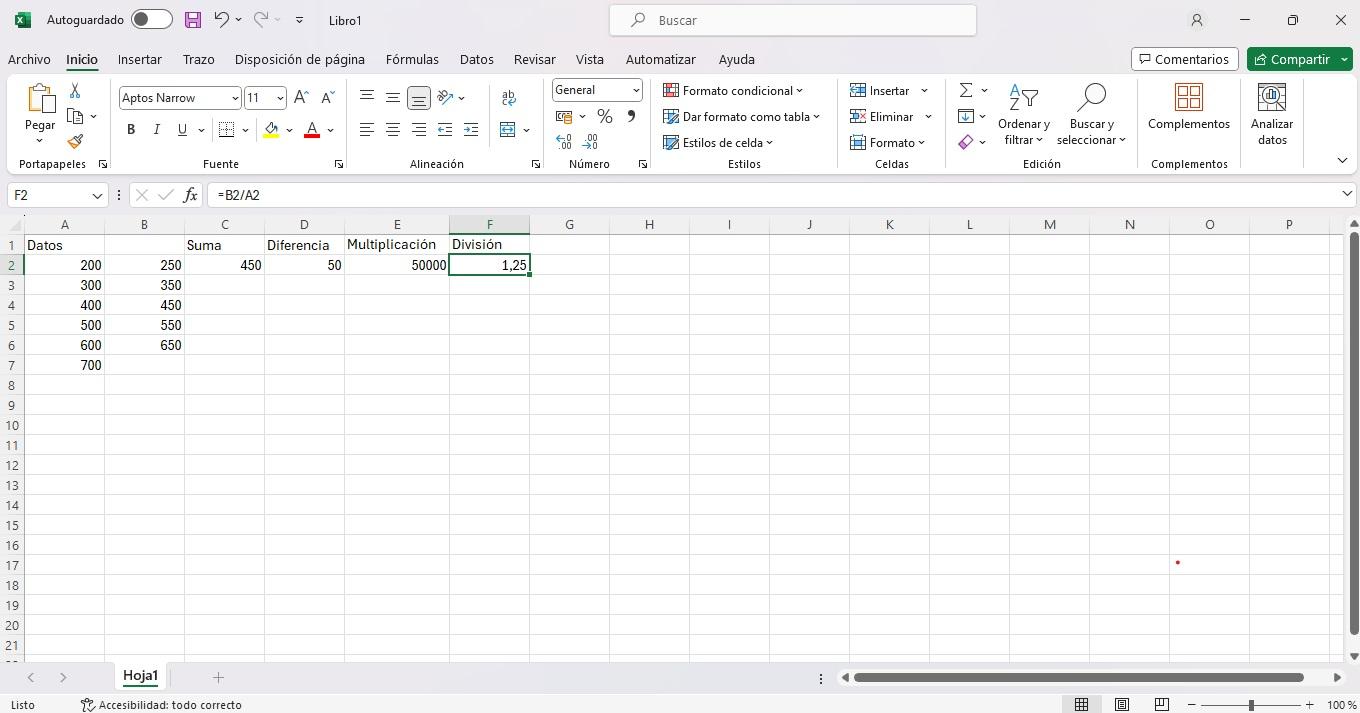Switch to the Disposición de página tab
Viewport: 1360px width, 713px height.
point(299,59)
